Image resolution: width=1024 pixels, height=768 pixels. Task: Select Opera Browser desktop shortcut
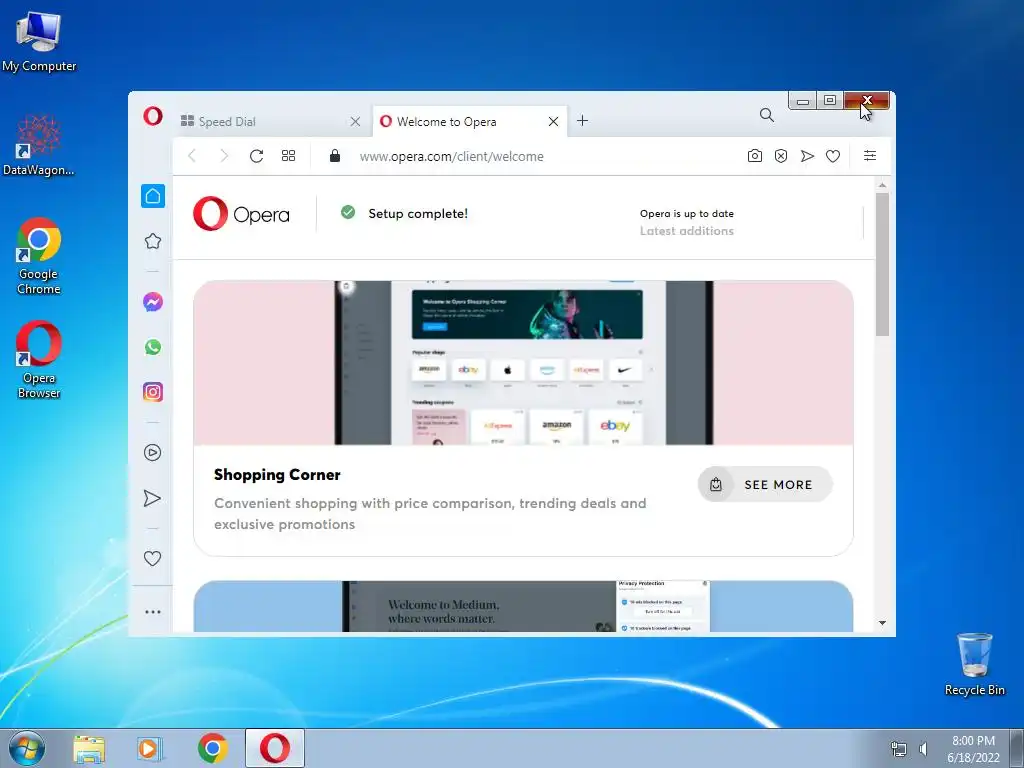tap(39, 360)
